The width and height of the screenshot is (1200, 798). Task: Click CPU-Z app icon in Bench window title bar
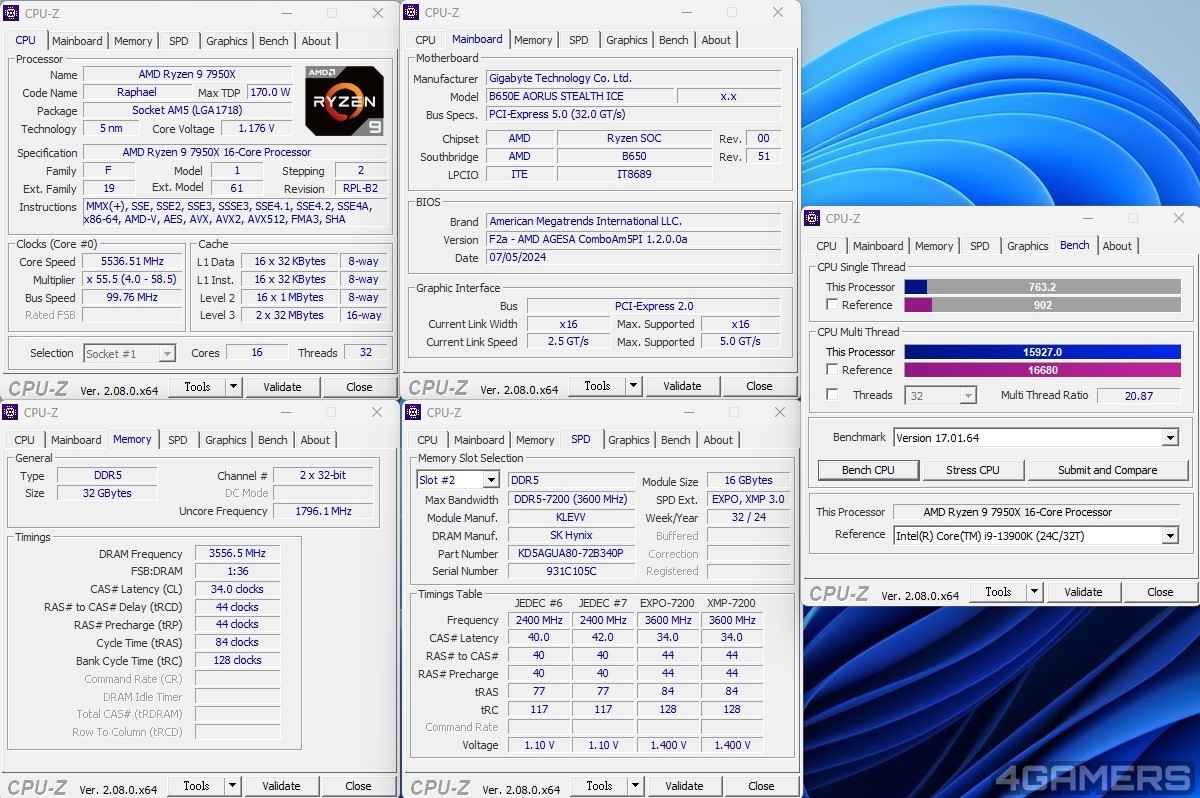(814, 218)
